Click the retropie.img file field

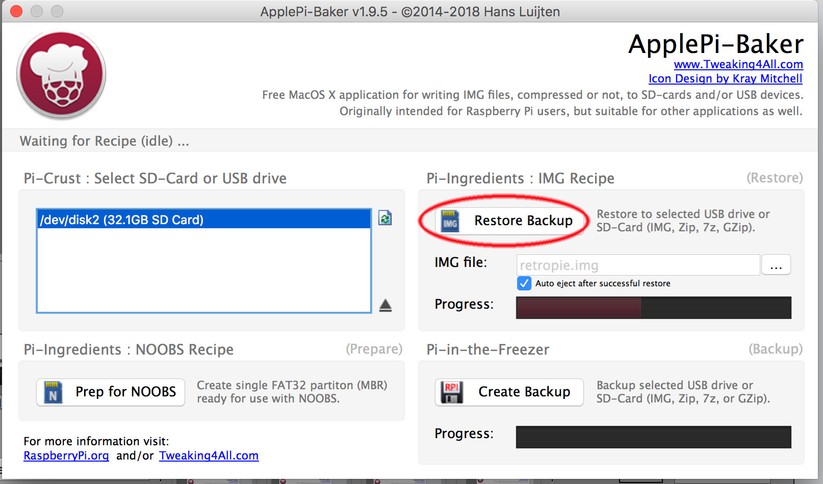(x=638, y=265)
